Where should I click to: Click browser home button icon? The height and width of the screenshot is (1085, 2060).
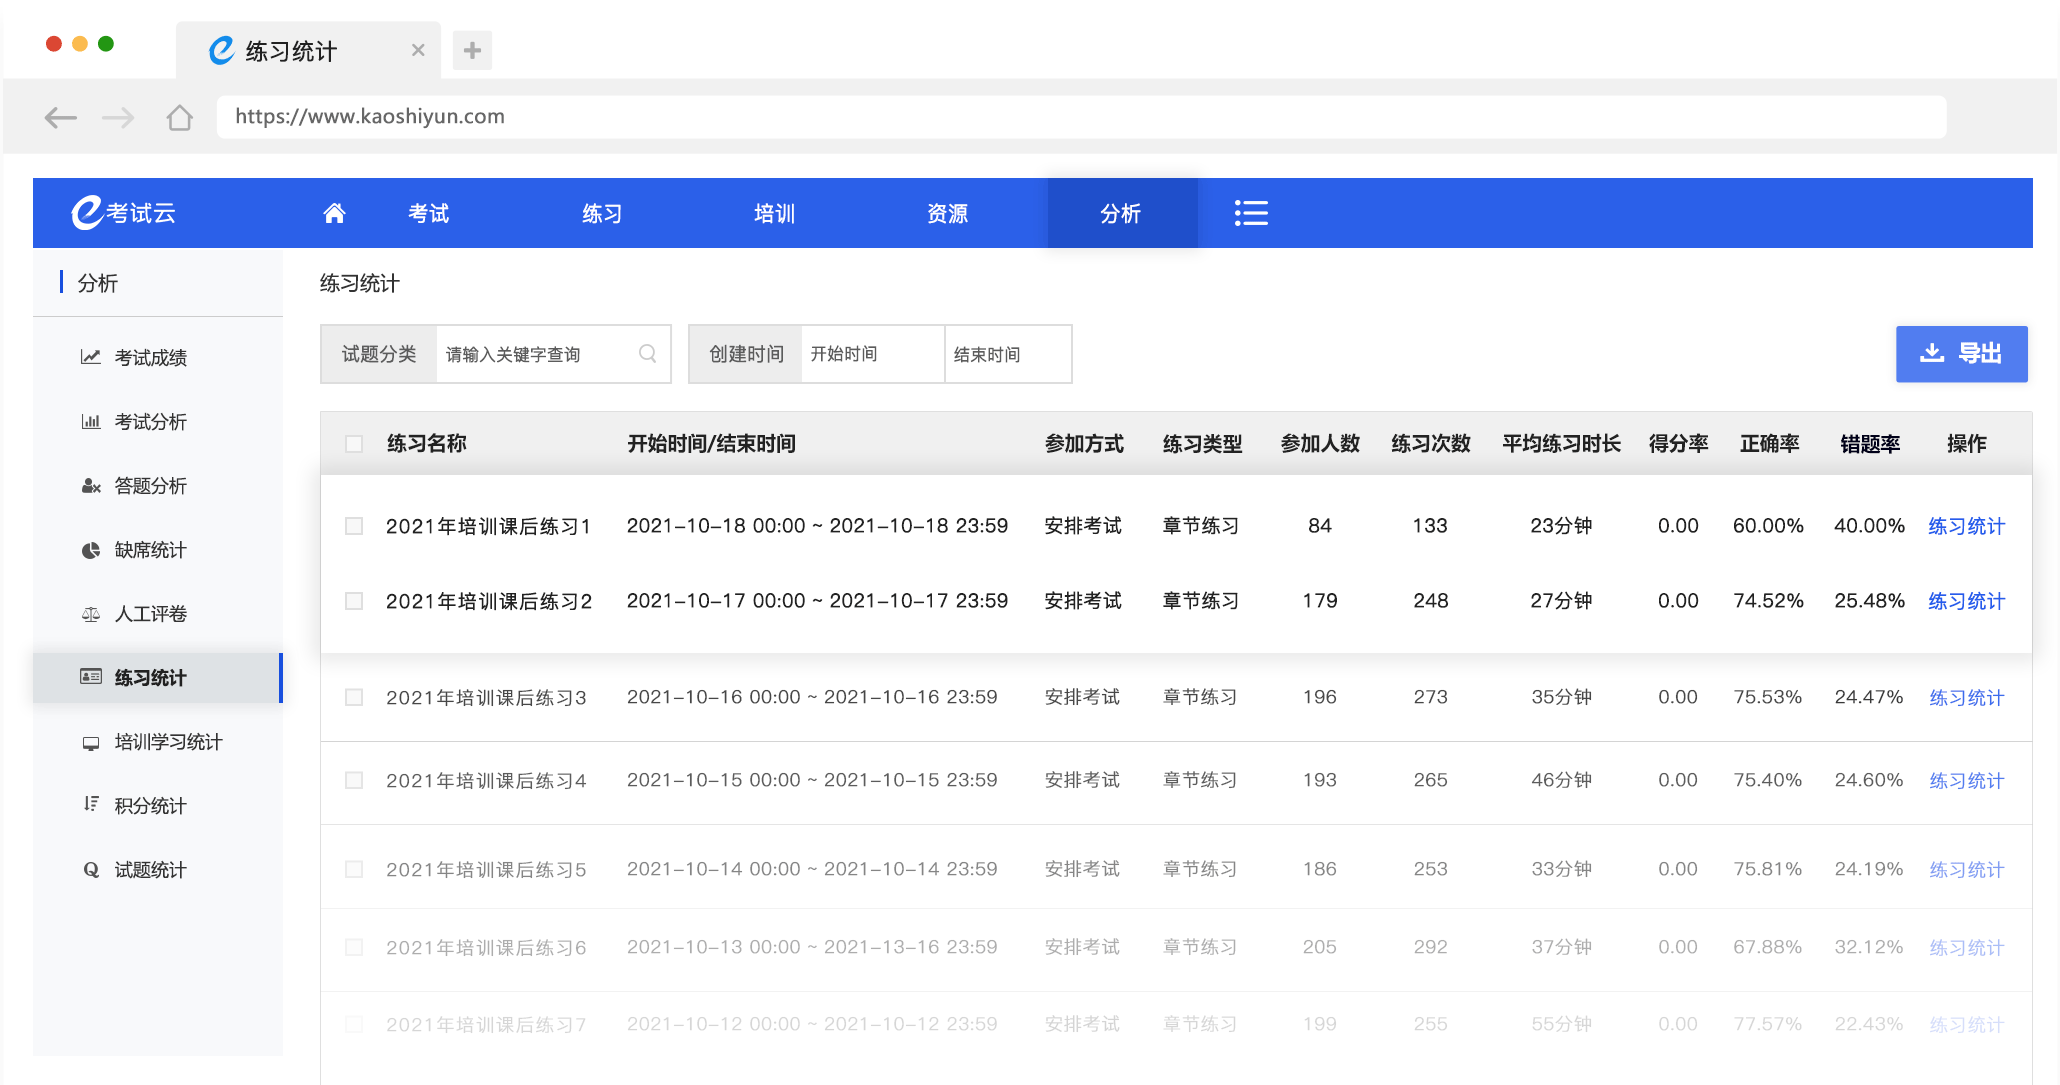tap(180, 117)
